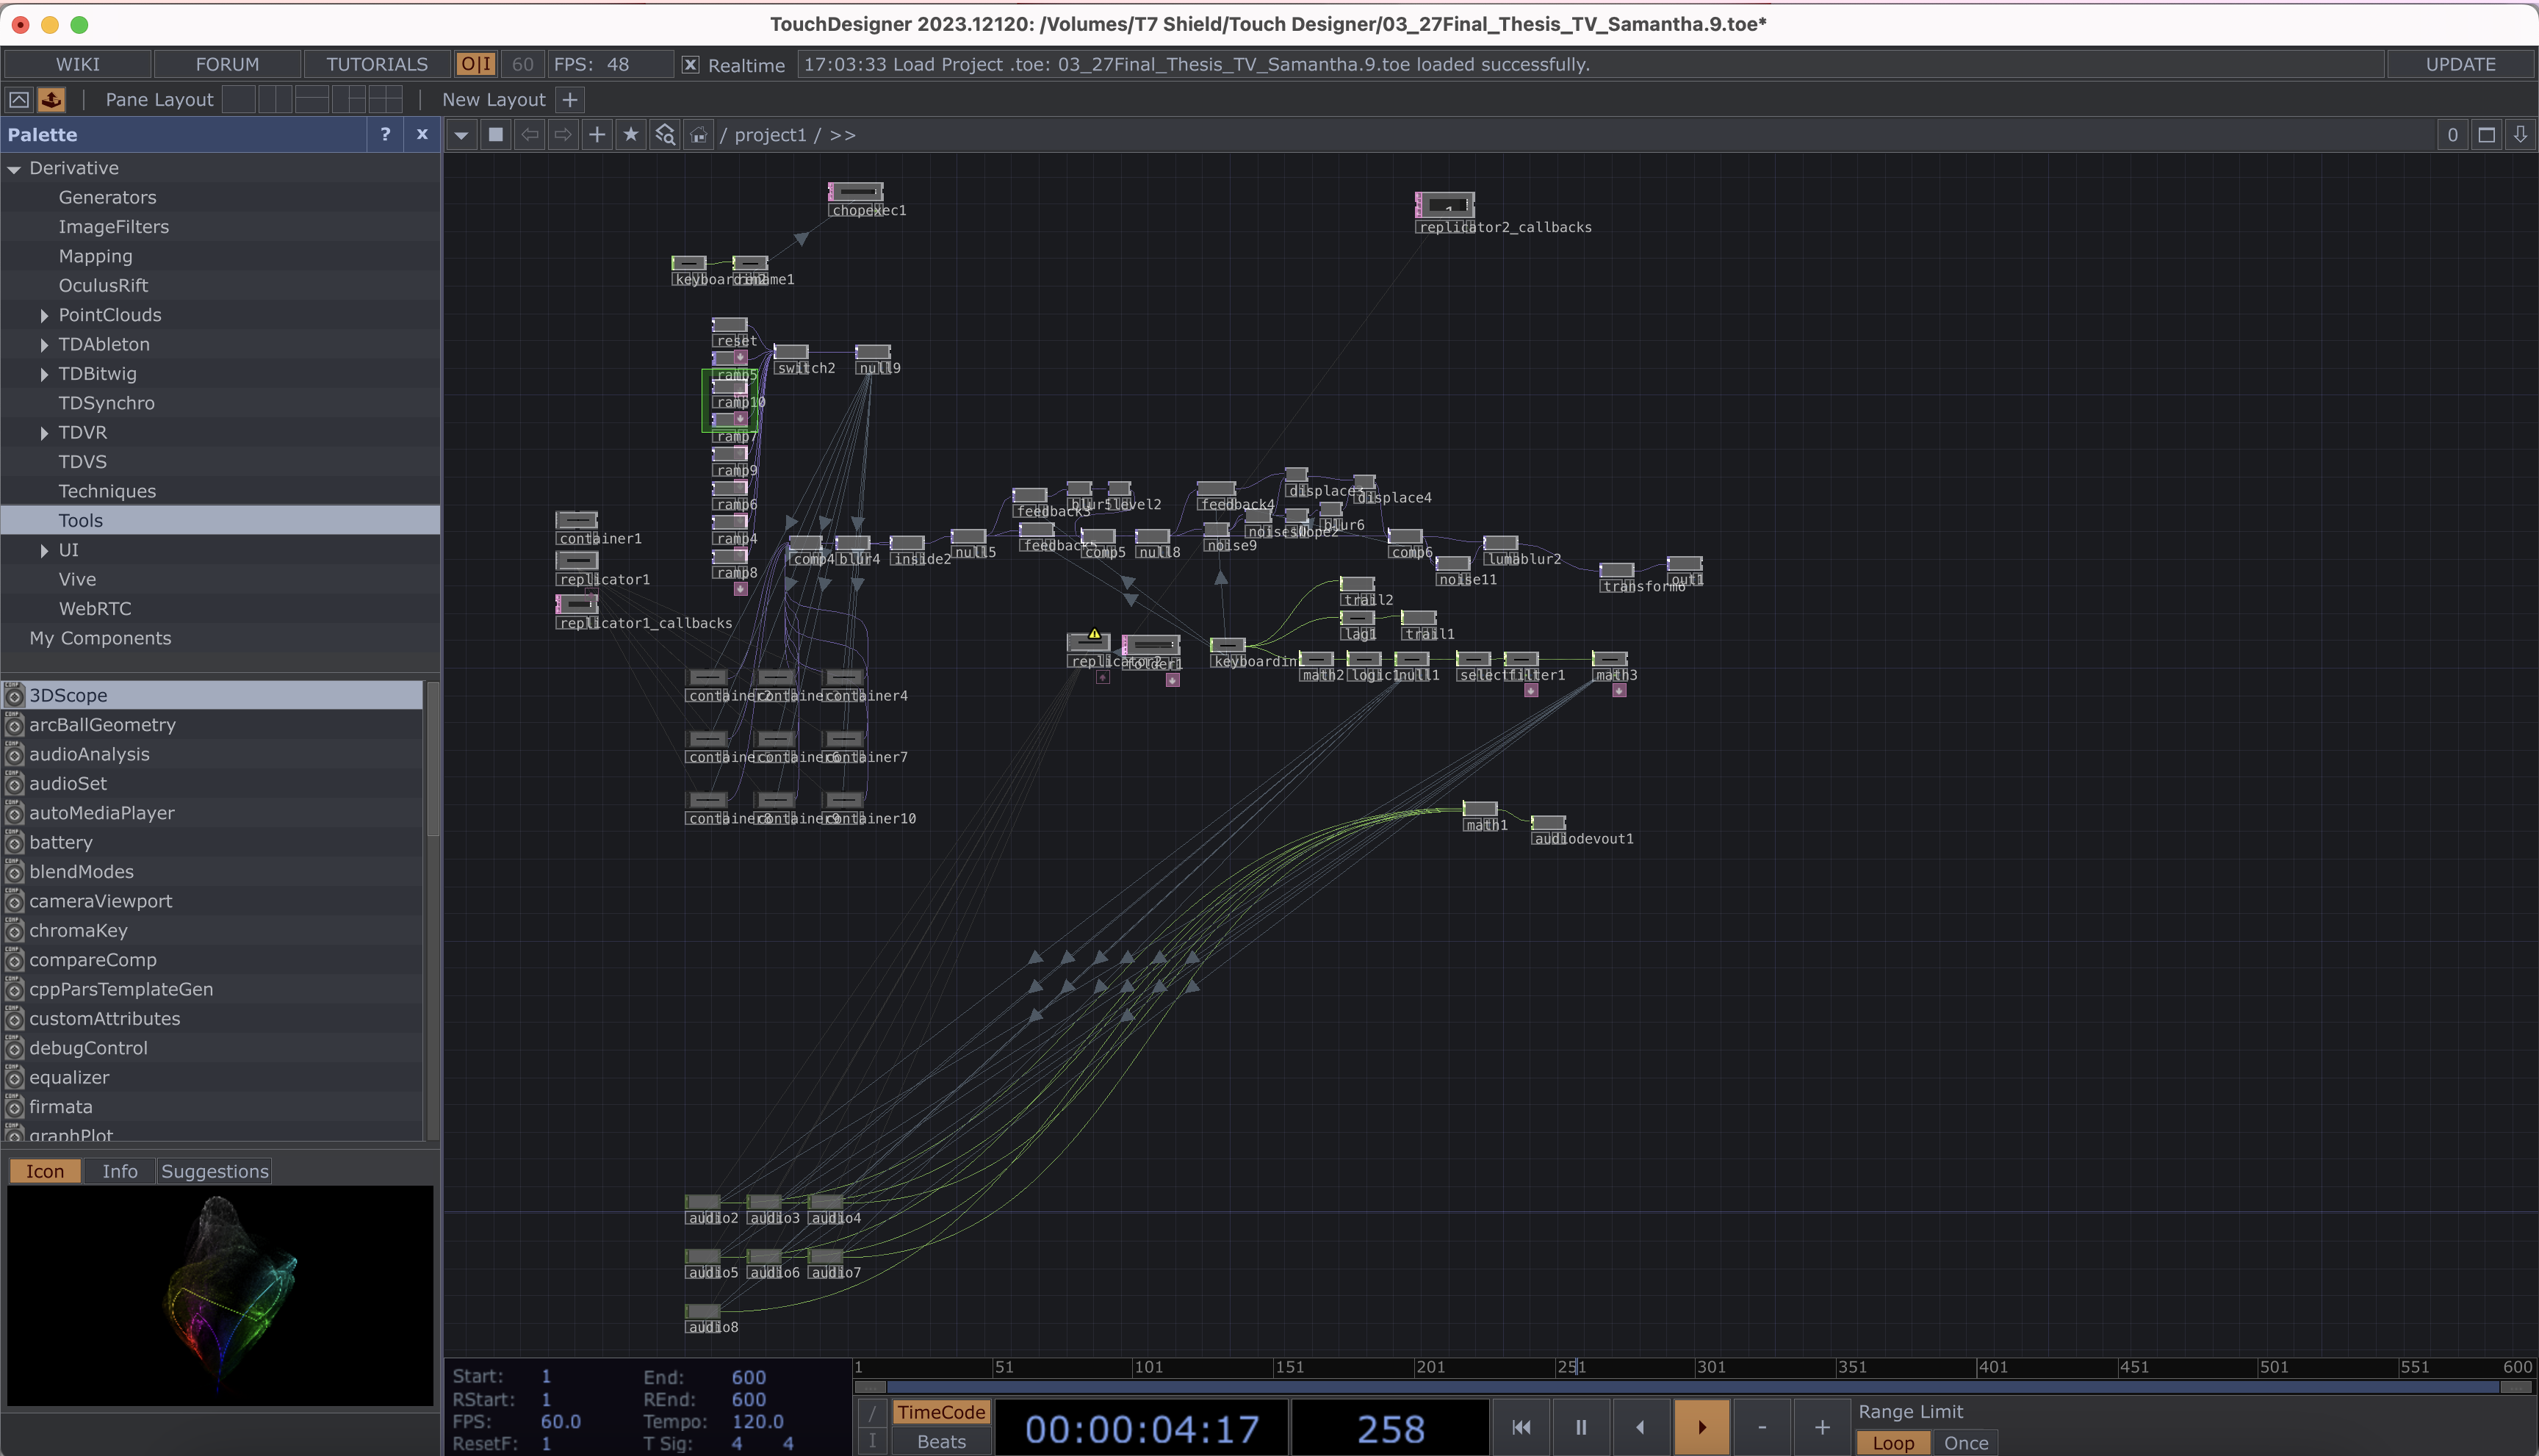Select the split left-right pane layout
Viewport: 2539px width, 1456px height.
pos(275,99)
